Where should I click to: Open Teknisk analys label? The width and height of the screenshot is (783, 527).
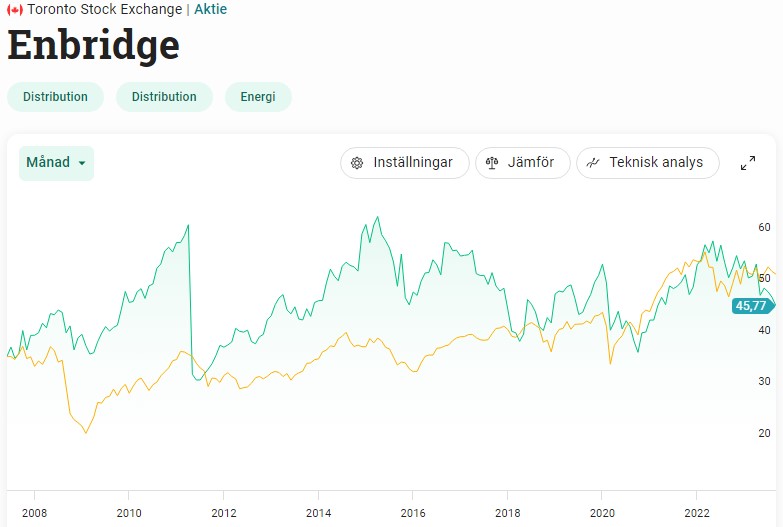[656, 162]
